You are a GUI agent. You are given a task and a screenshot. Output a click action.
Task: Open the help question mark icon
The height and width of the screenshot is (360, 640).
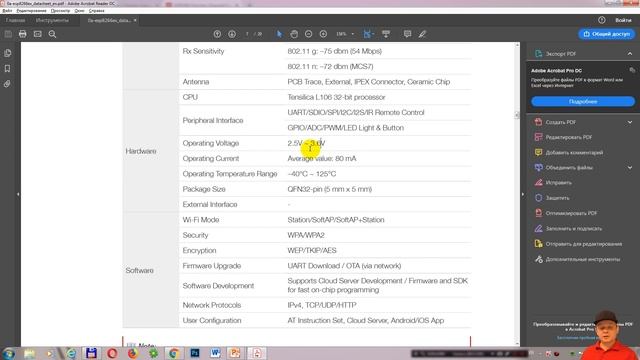point(602,20)
